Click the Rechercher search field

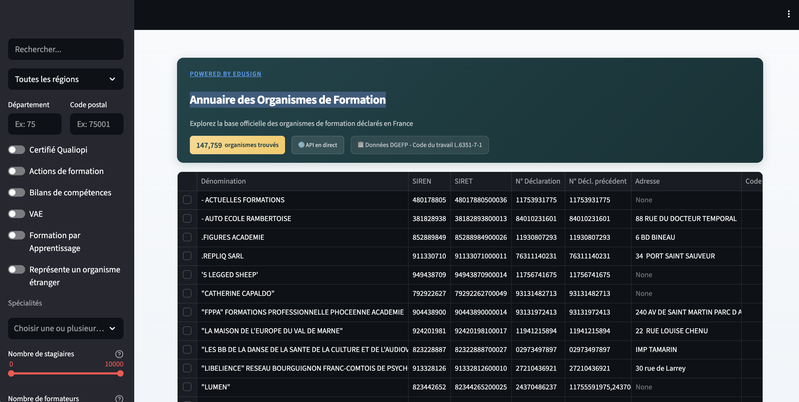[66, 49]
